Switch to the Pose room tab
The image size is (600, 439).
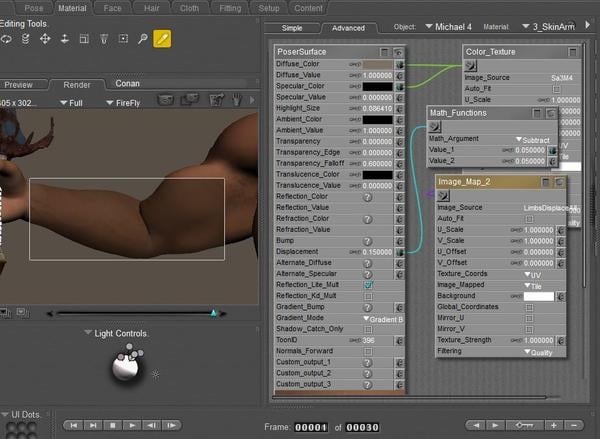(34, 8)
